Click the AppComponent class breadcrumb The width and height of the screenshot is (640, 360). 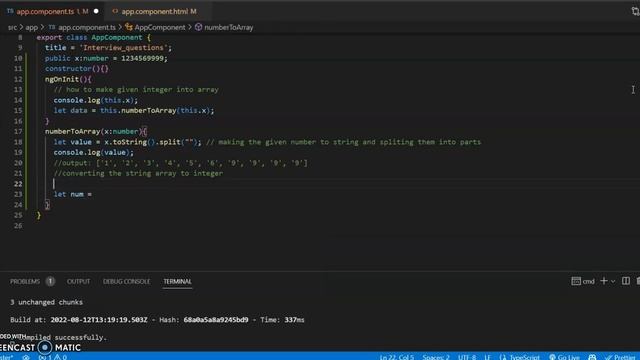click(x=160, y=27)
